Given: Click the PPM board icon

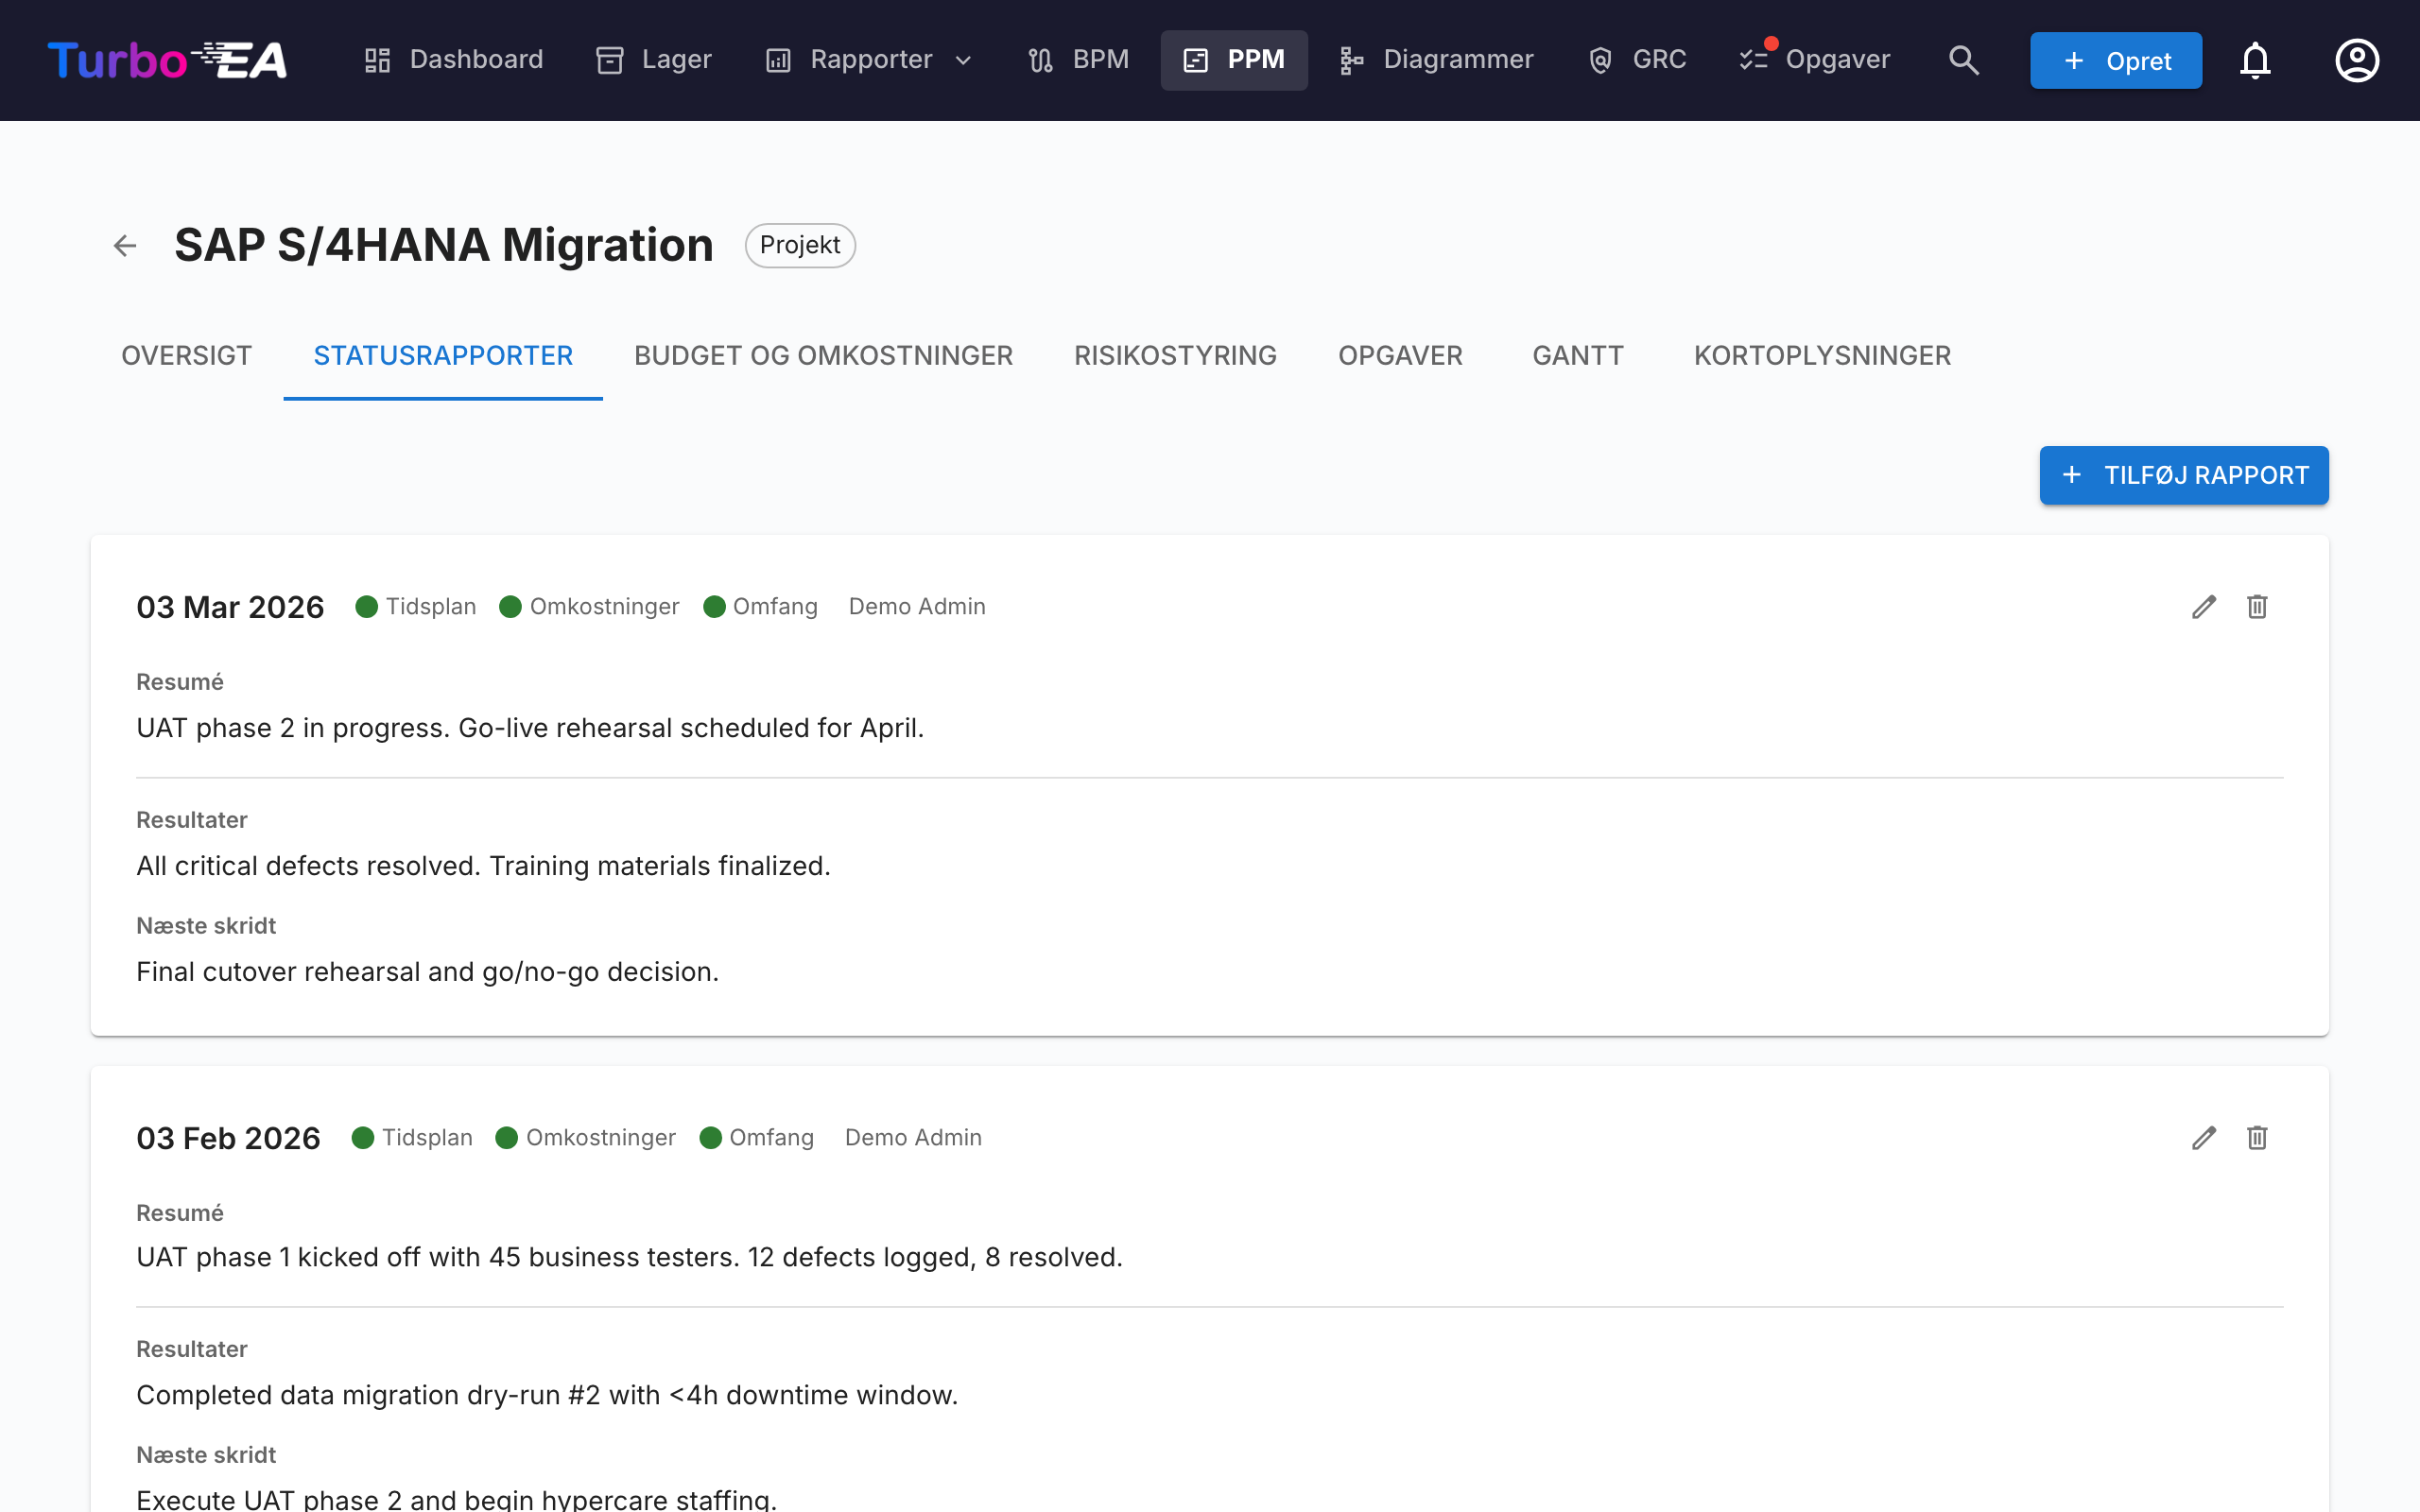Looking at the screenshot, I should pyautogui.click(x=1196, y=60).
